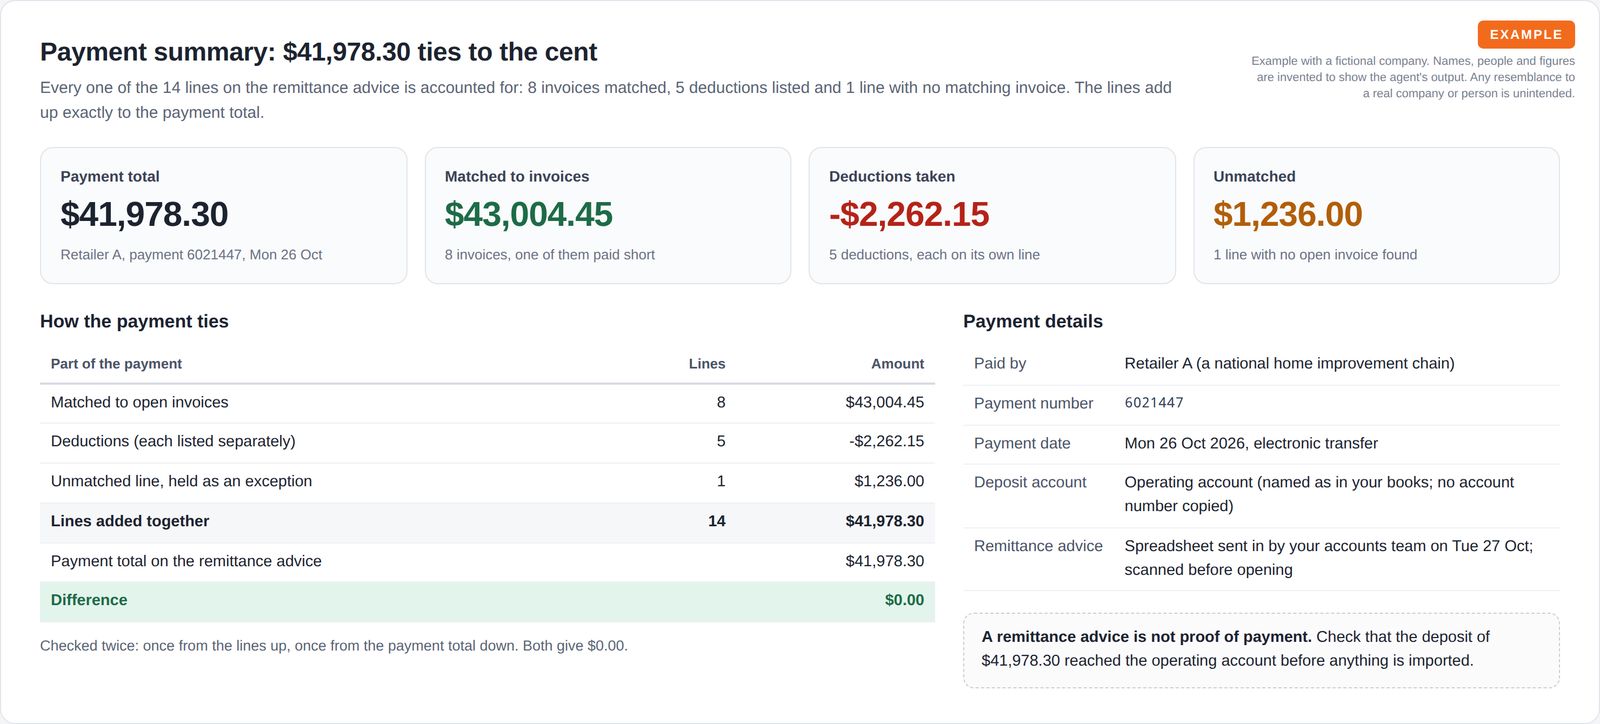Viewport: 1600px width, 724px height.
Task: Click the 'How the payment ties' heading
Action: point(134,321)
